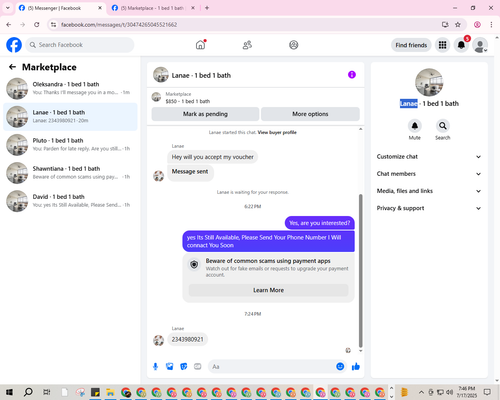Click the 'Hey will you accept my voucher' message
The width and height of the screenshot is (500, 400).
[212, 157]
